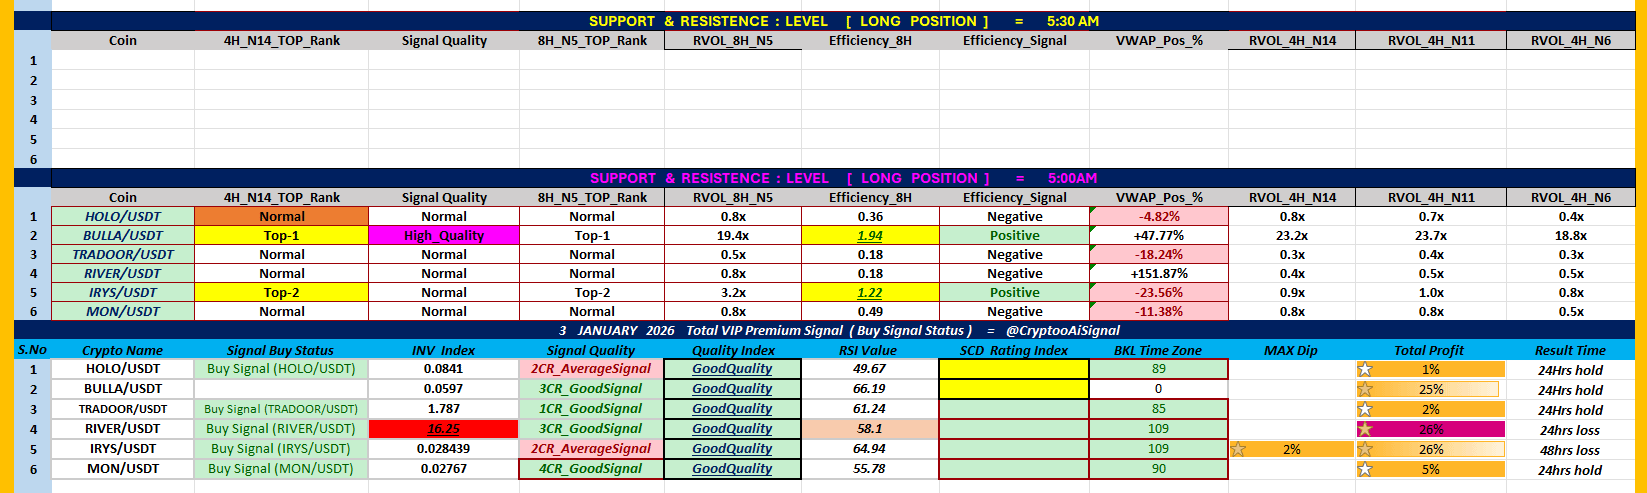The height and width of the screenshot is (493, 1647).
Task: Select the Buy Signal (RIVER/USDT) cell
Action: (281, 429)
